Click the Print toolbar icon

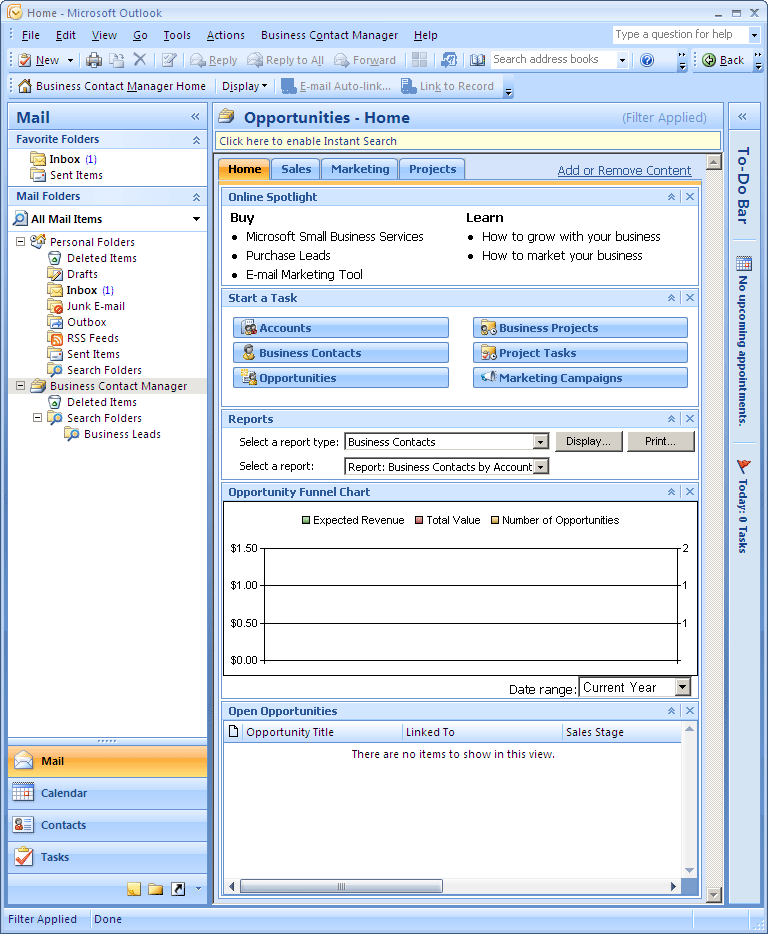94,60
